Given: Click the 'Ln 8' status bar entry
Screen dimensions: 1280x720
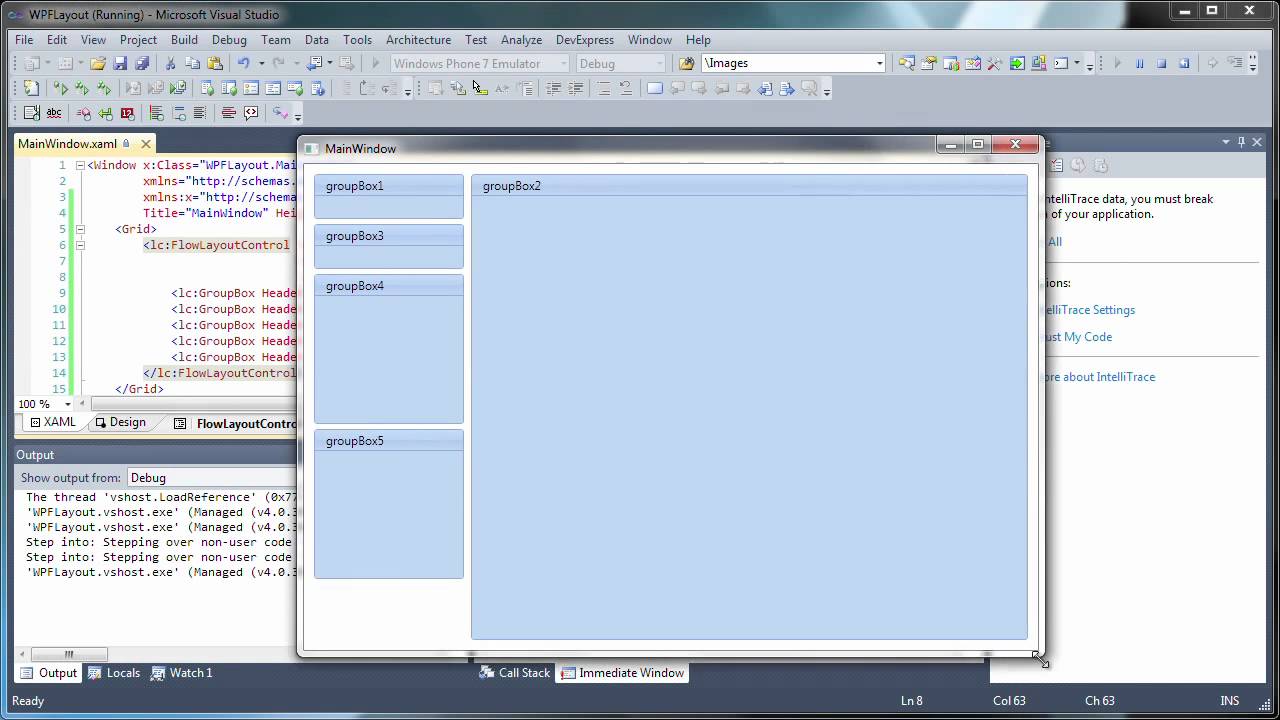Looking at the screenshot, I should (x=912, y=701).
